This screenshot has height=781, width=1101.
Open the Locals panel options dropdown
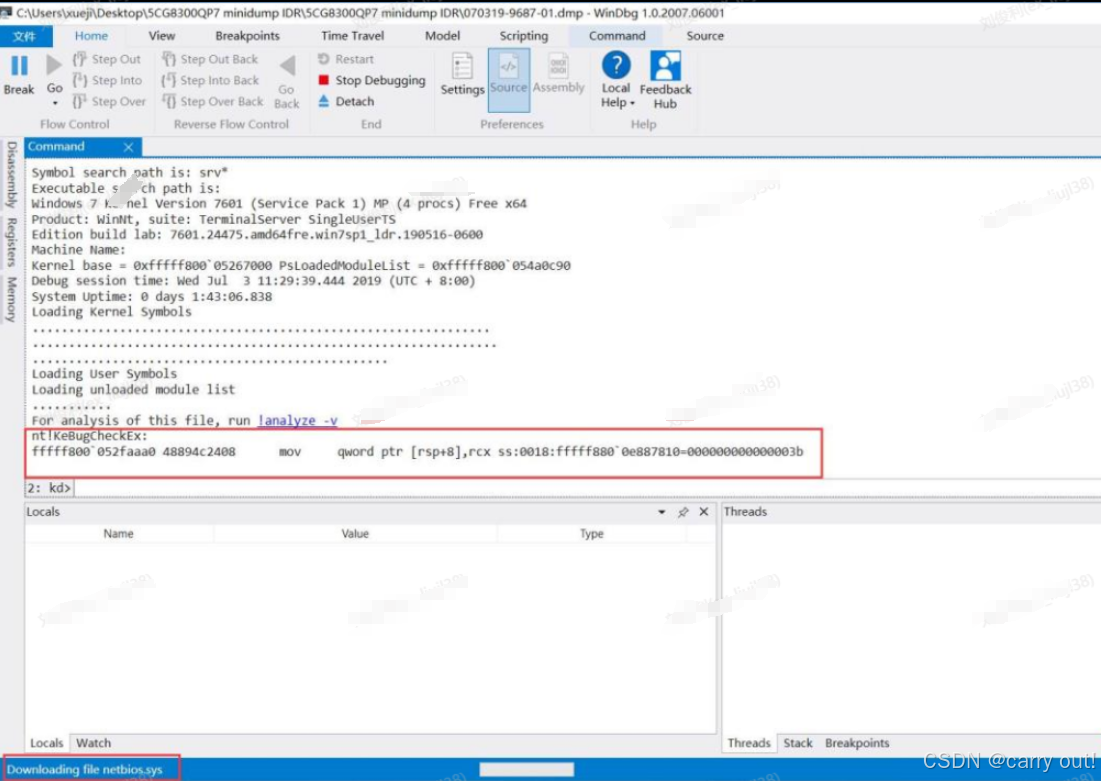click(661, 512)
